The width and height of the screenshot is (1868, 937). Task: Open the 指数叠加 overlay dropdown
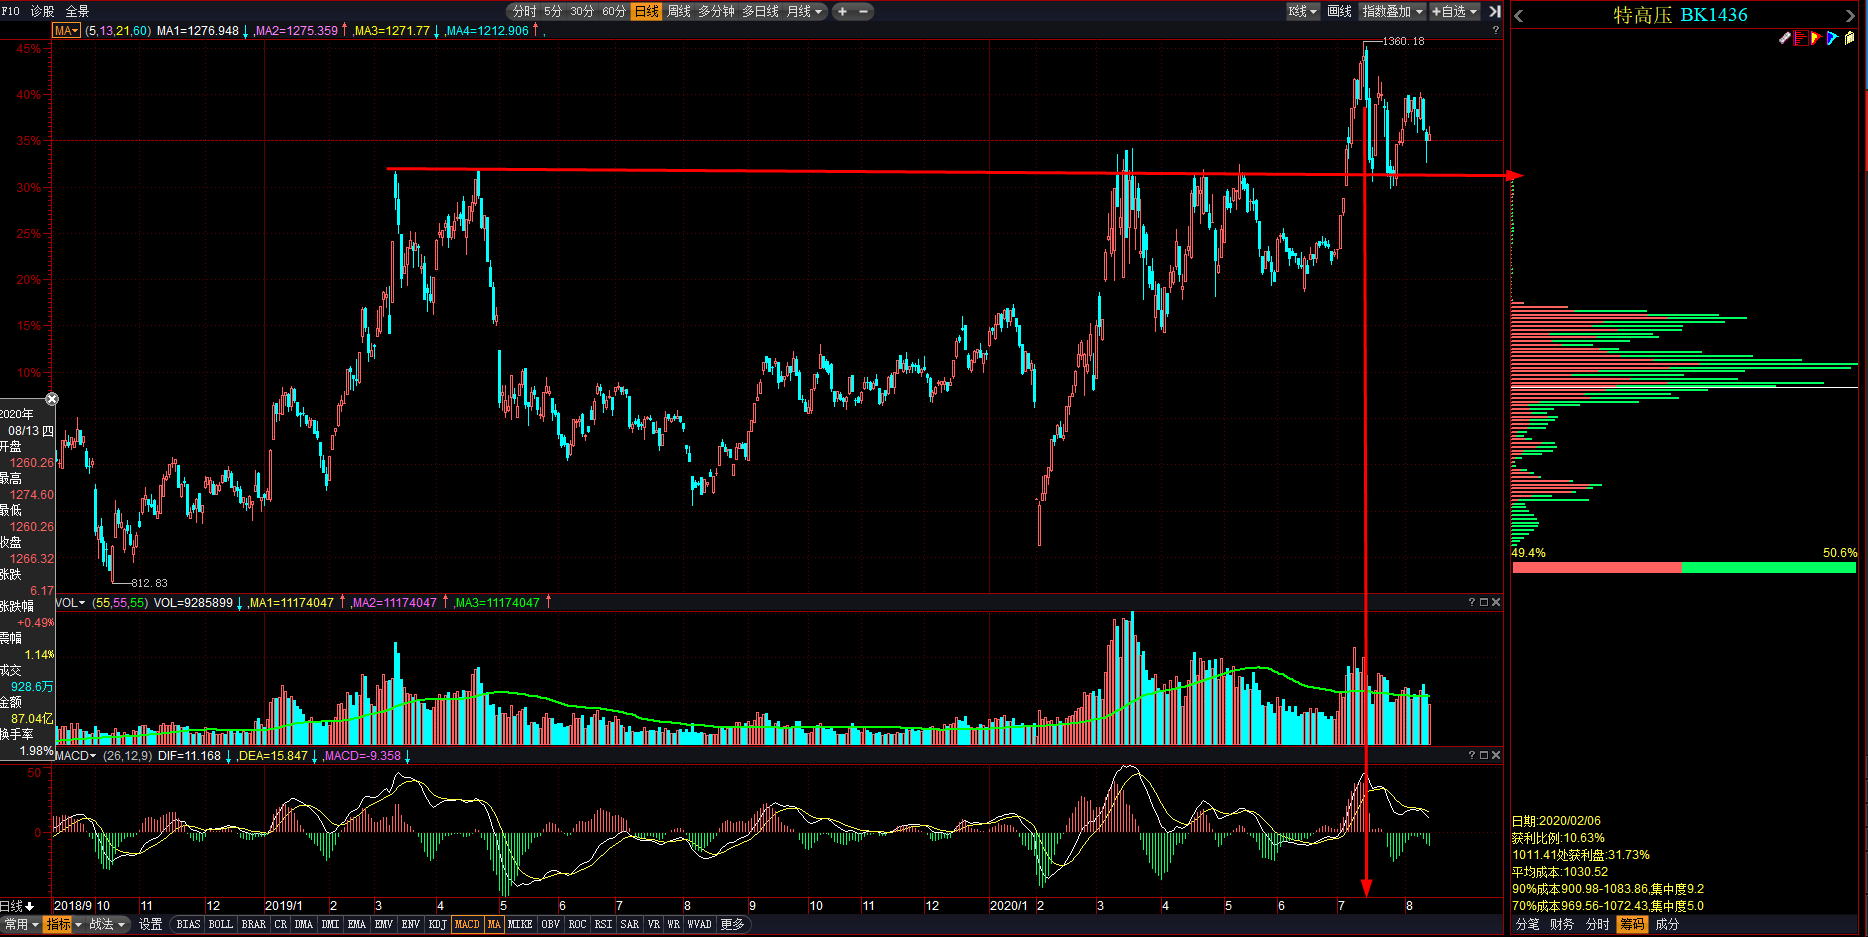(1392, 11)
